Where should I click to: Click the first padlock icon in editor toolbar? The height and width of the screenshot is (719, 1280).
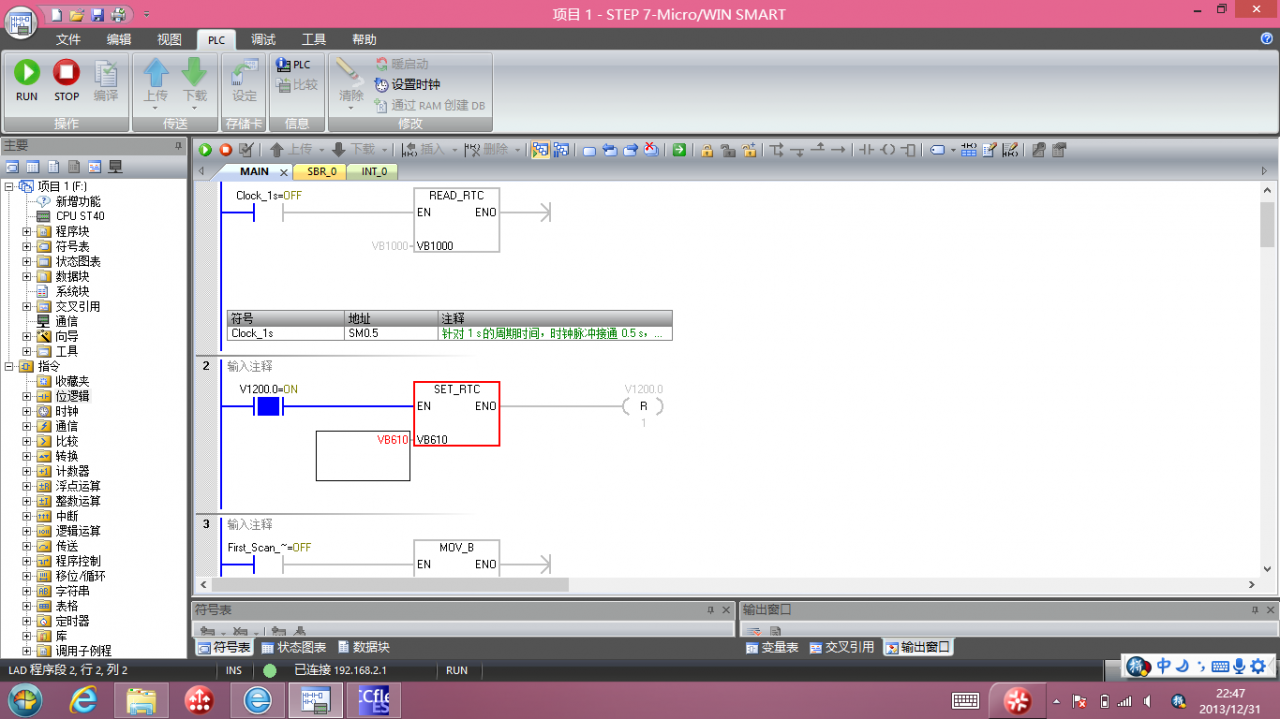pyautogui.click(x=707, y=150)
